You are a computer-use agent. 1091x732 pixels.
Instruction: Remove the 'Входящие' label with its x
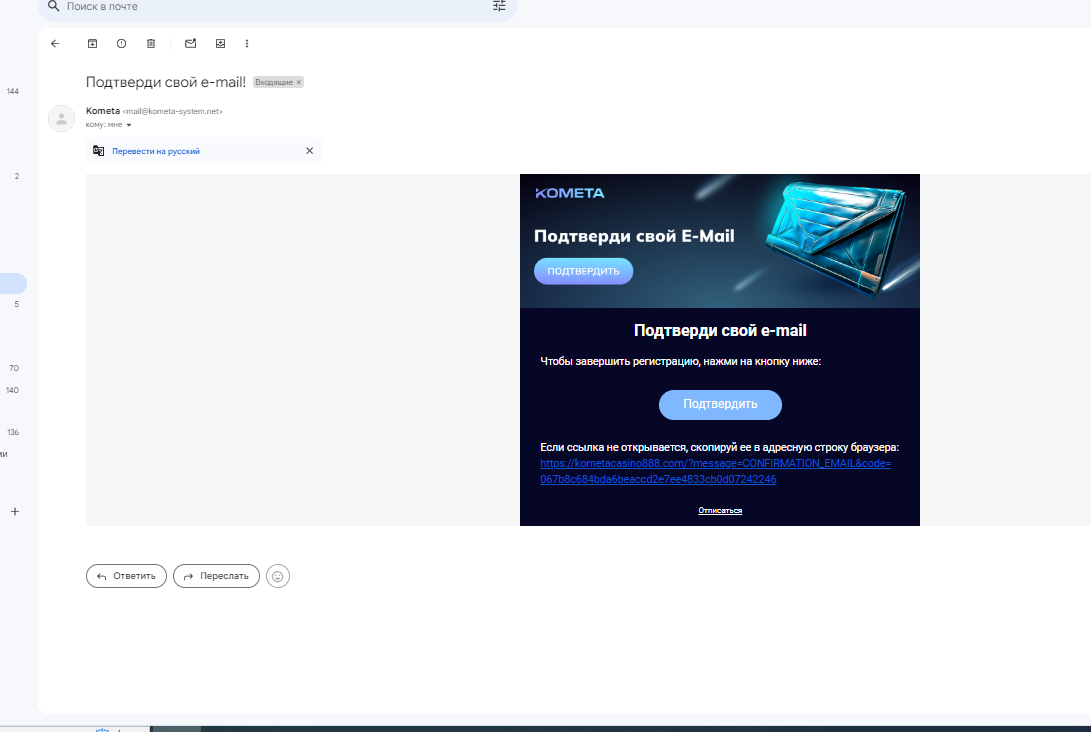click(x=299, y=82)
